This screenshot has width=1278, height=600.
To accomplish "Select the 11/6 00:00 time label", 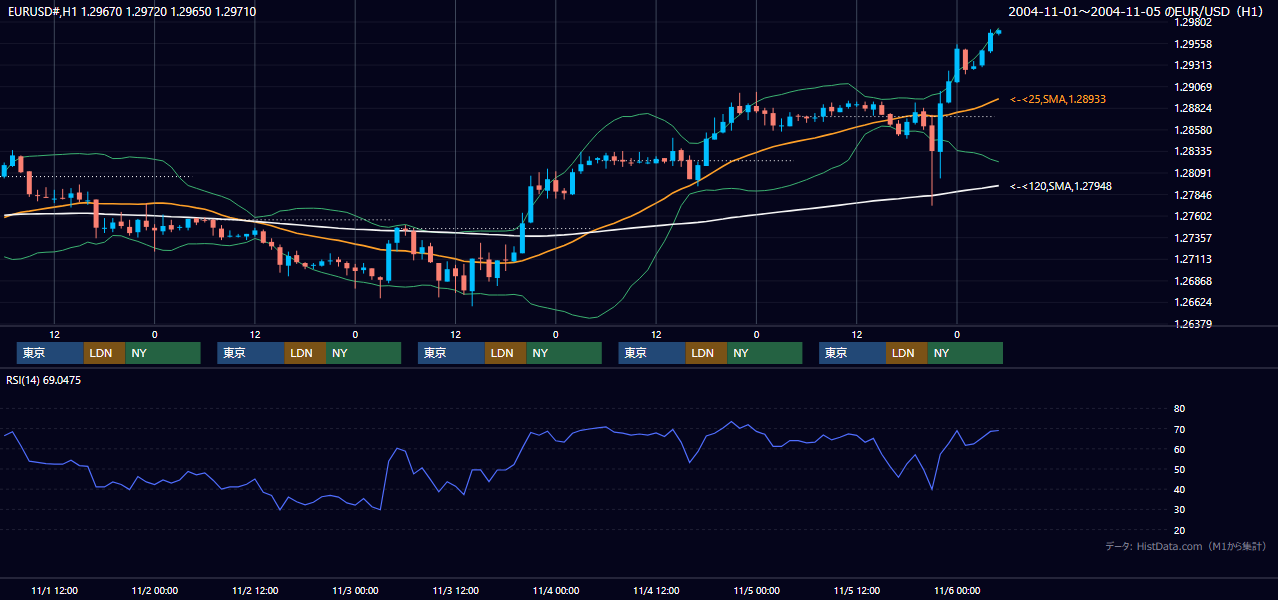I will [957, 590].
